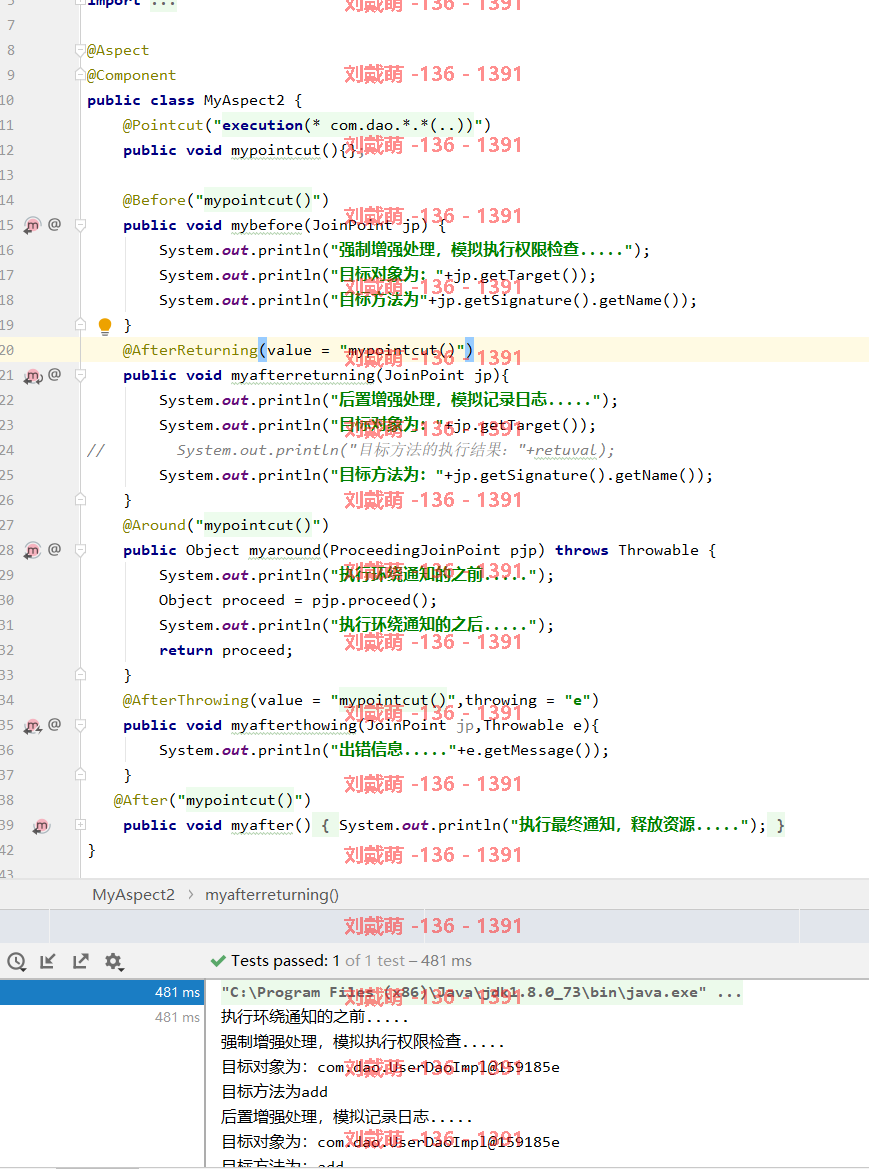This screenshot has height=1169, width=869.
Task: Collapse the @Component fold marker on line 9
Action: click(x=80, y=75)
